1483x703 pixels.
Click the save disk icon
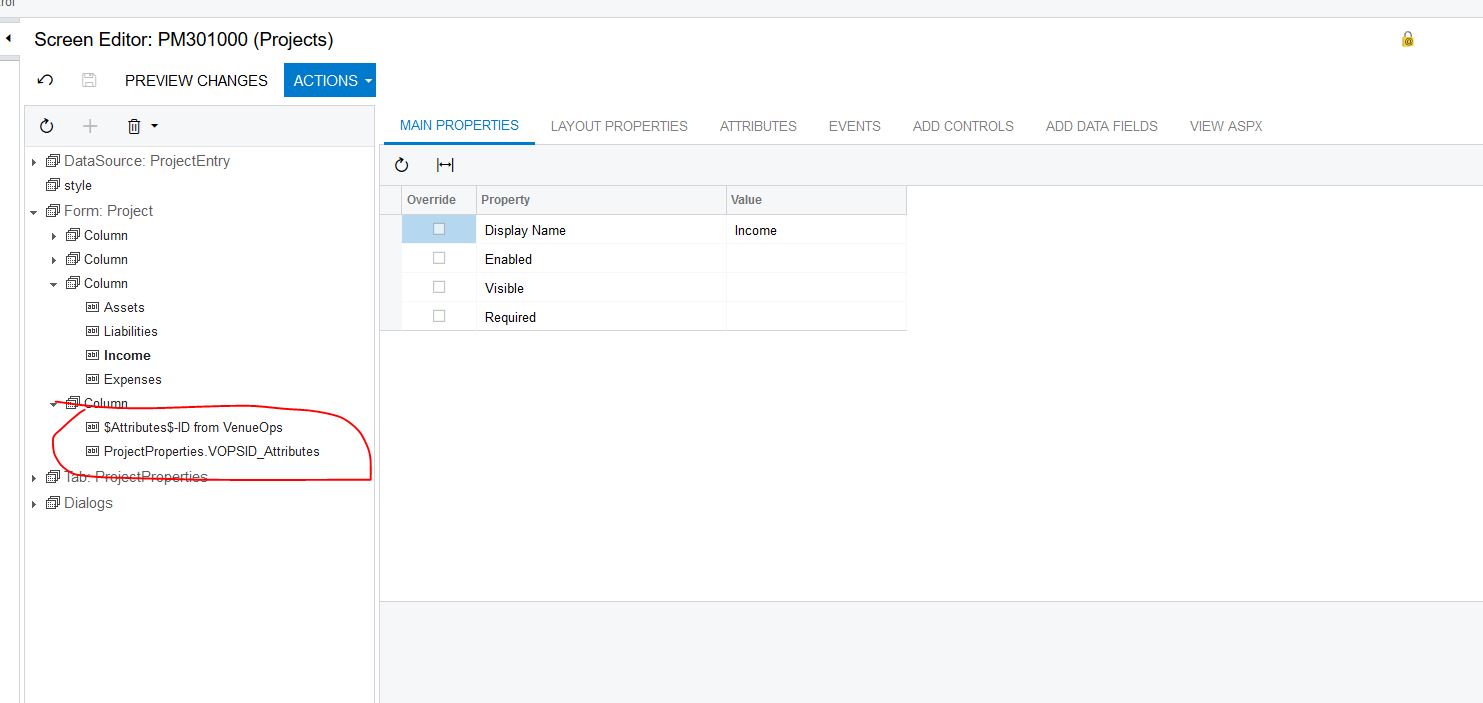[x=89, y=80]
